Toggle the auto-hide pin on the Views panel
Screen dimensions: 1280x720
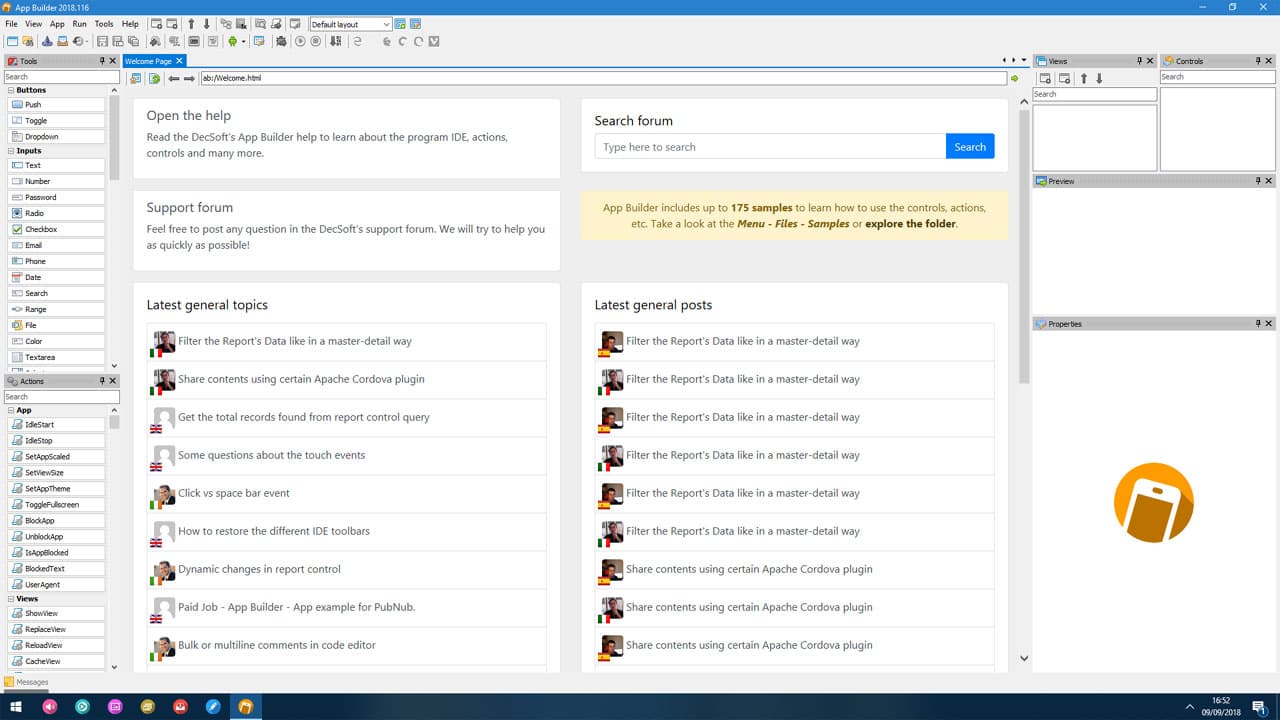[x=1140, y=60]
